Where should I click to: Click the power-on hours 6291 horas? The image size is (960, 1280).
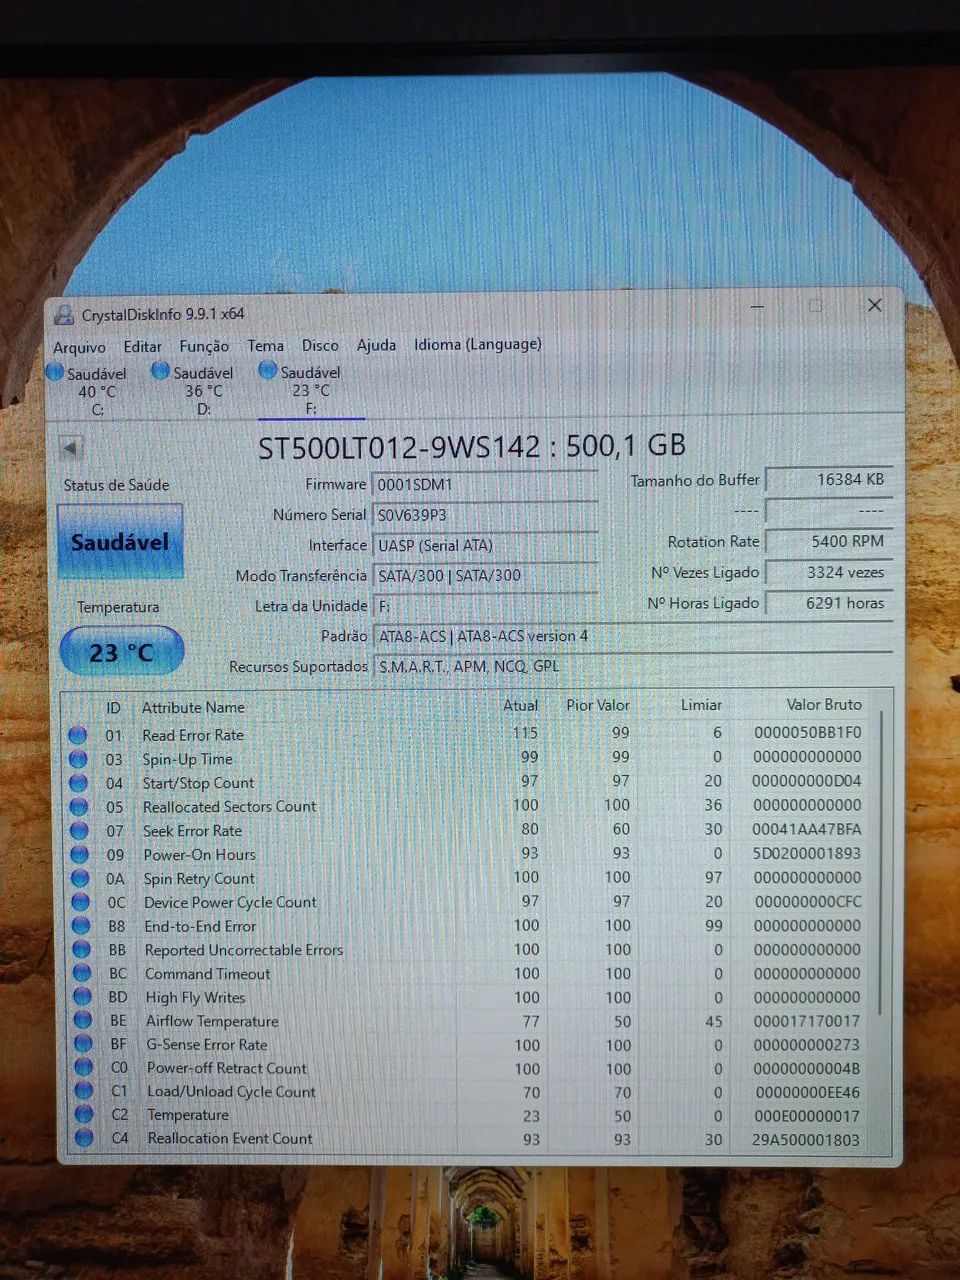pyautogui.click(x=829, y=603)
